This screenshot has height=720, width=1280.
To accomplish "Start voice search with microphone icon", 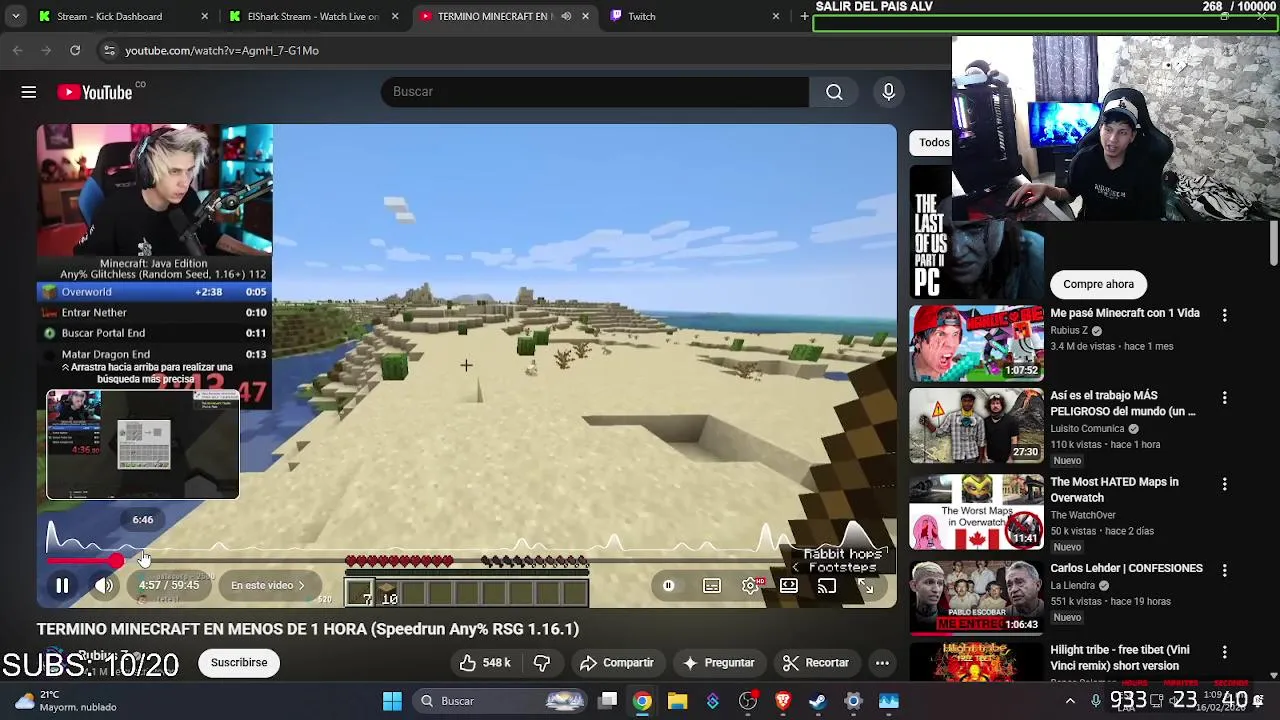I will [888, 92].
